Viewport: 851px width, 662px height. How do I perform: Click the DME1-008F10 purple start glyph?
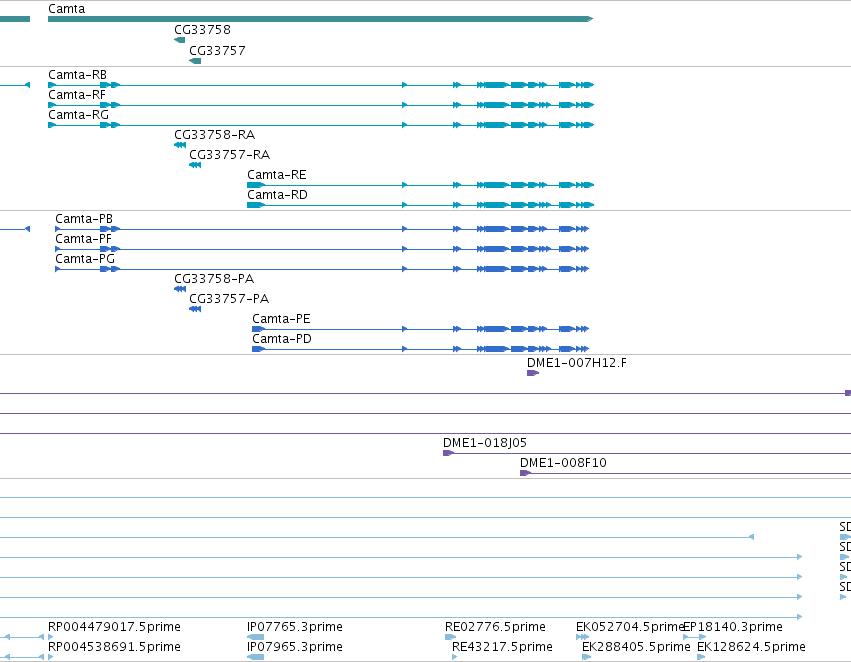point(525,473)
